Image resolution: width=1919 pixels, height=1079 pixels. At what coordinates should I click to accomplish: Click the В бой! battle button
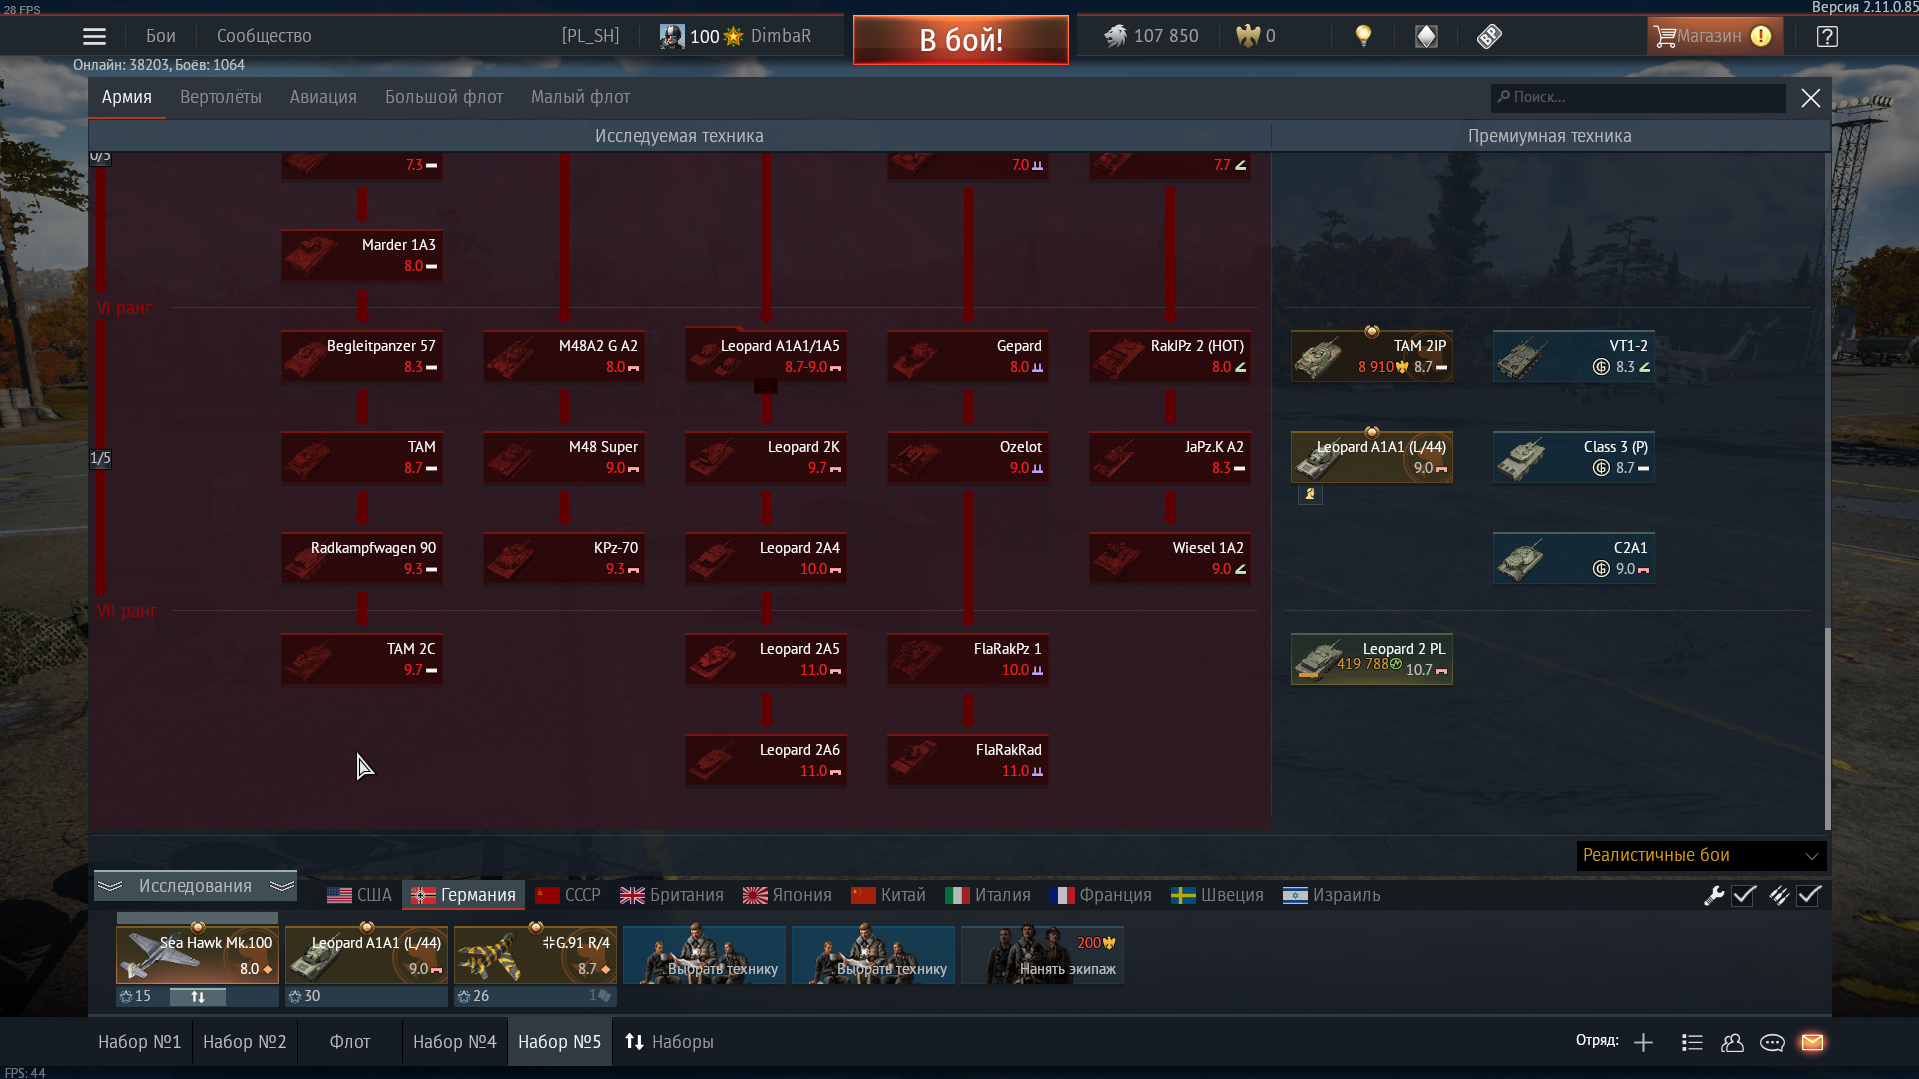pos(961,40)
